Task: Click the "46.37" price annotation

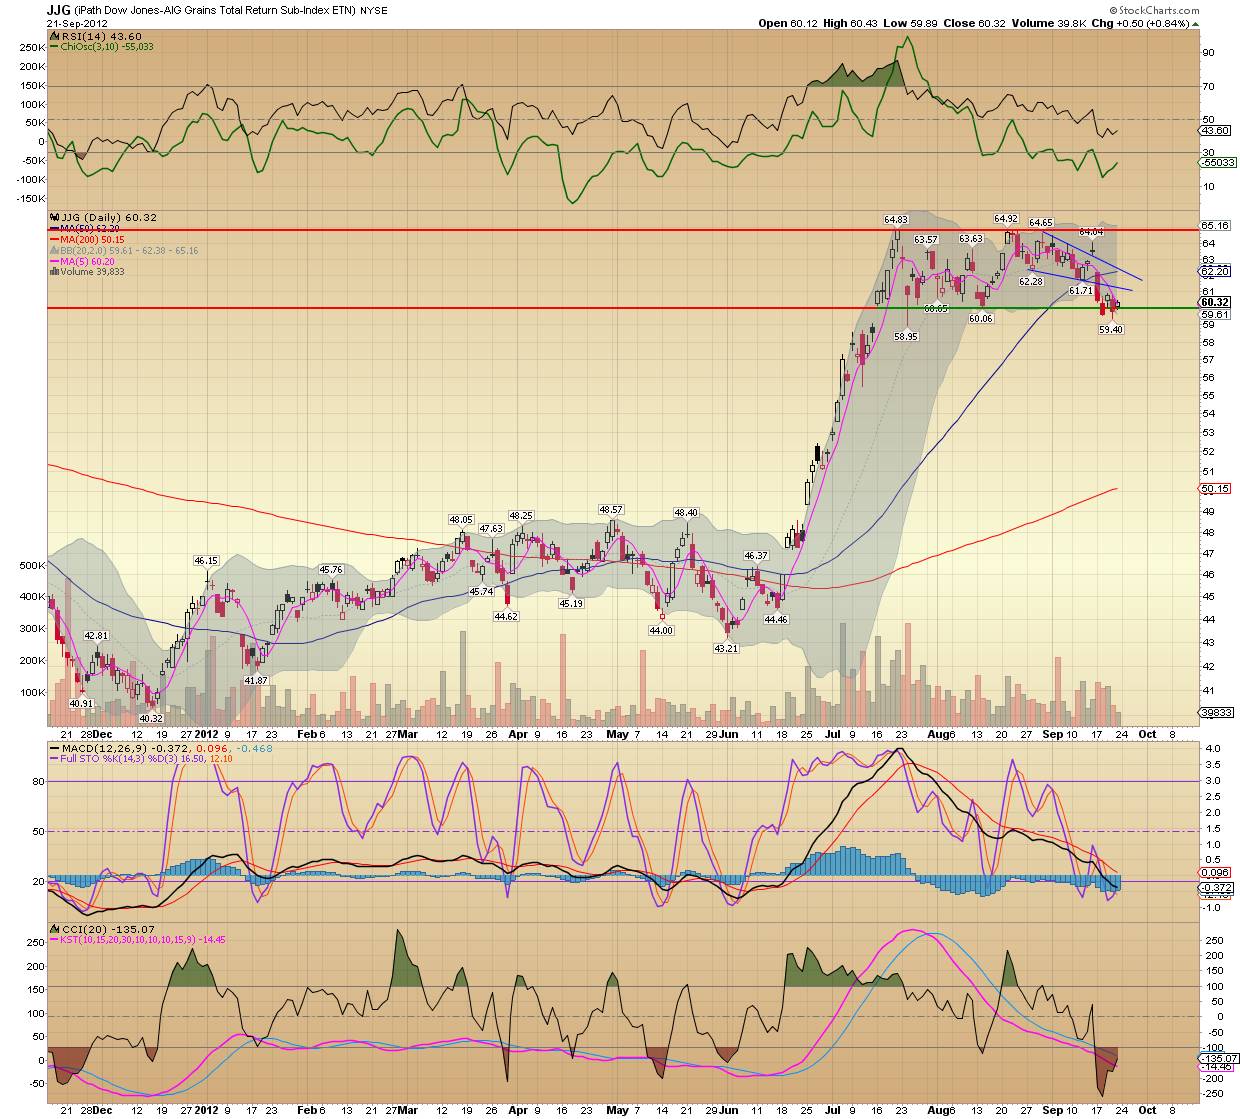Action: 756,556
